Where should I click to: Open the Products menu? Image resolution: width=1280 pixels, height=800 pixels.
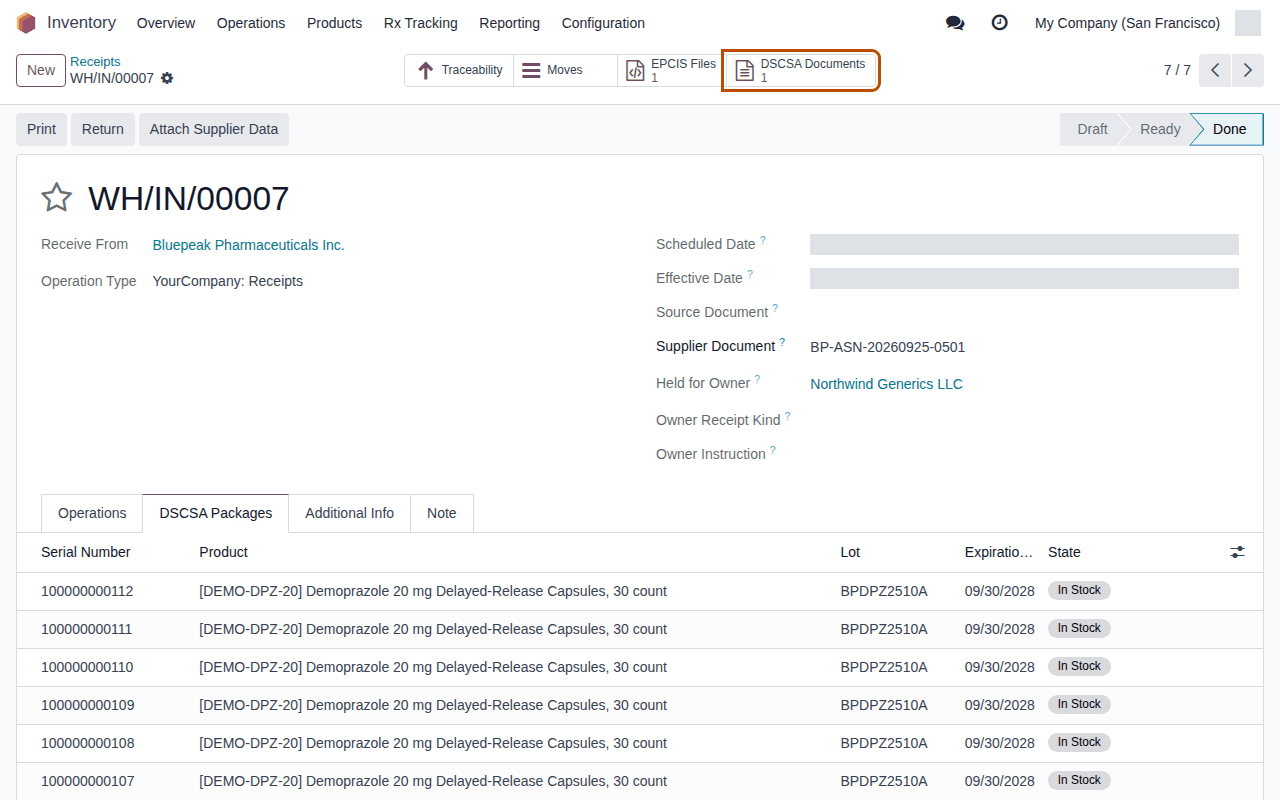[x=334, y=23]
